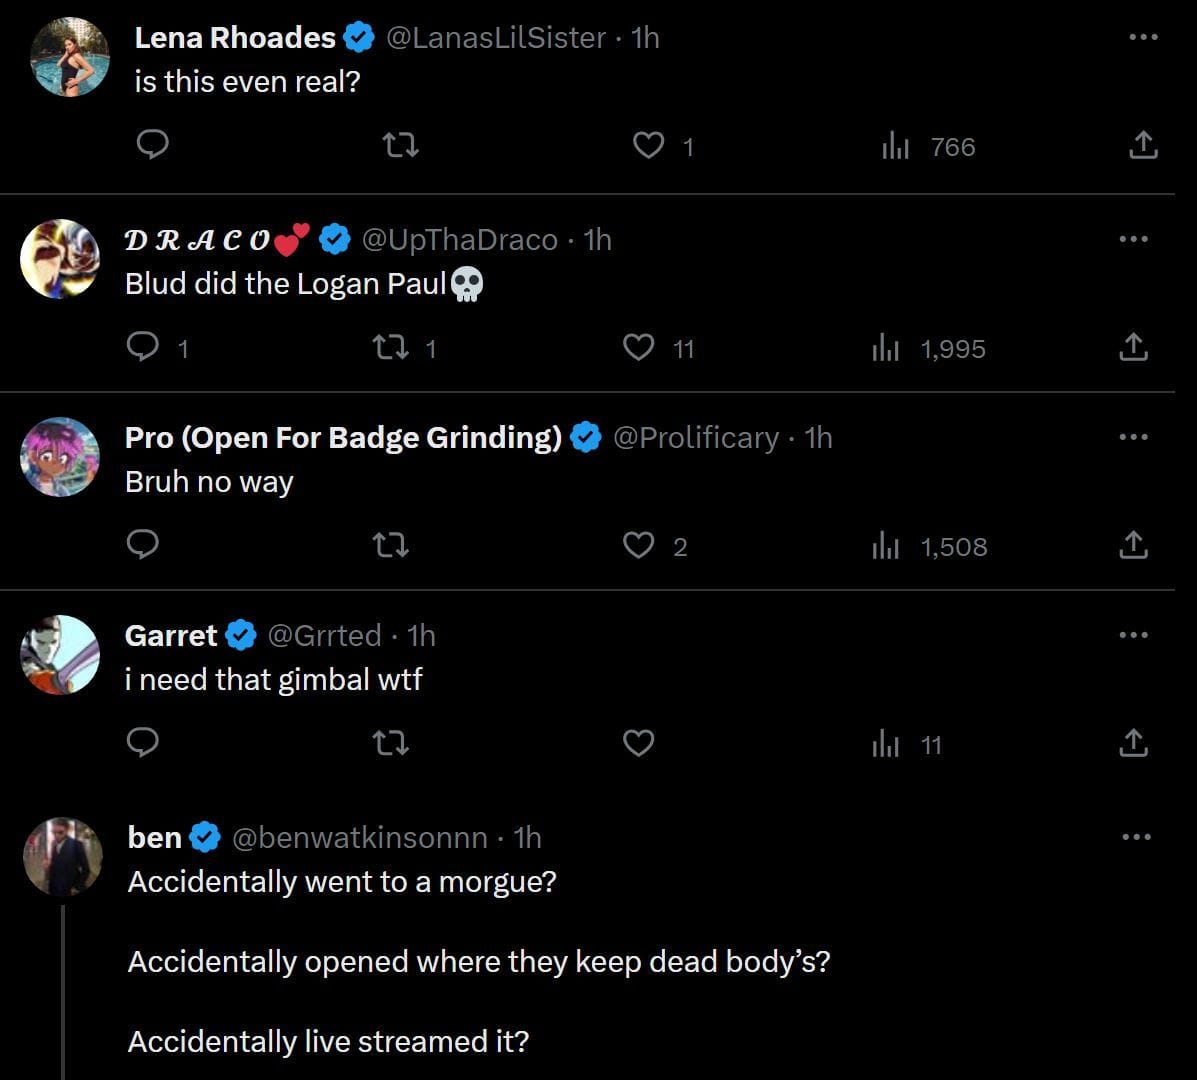
Task: Open Garret's profile avatar
Action: click(60, 655)
